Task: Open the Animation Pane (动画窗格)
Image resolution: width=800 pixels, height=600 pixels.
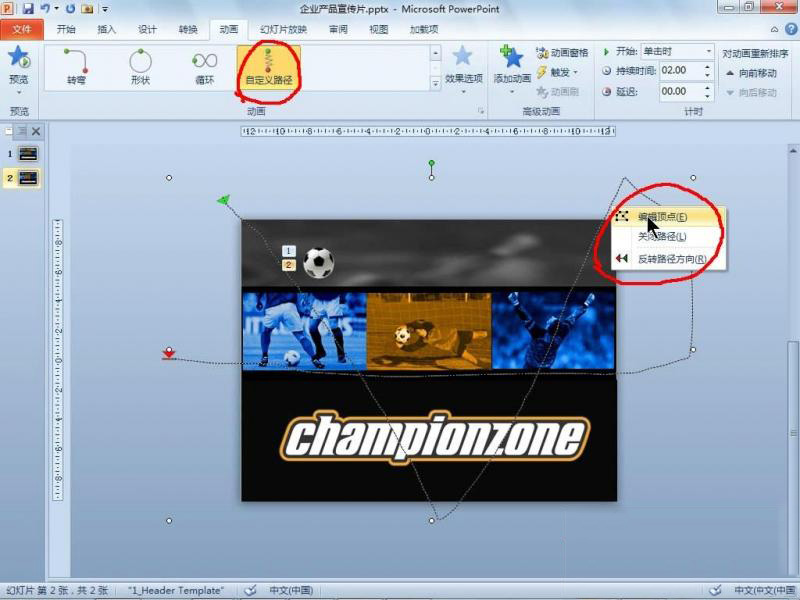Action: click(x=562, y=53)
